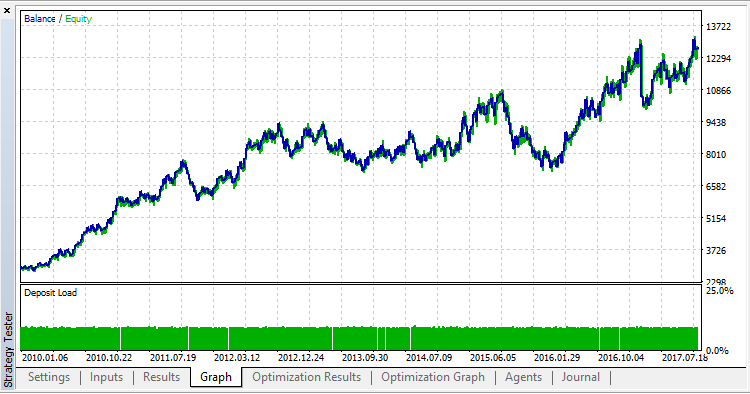Open the Results tab
Image resolution: width=750 pixels, height=394 pixels.
[161, 377]
